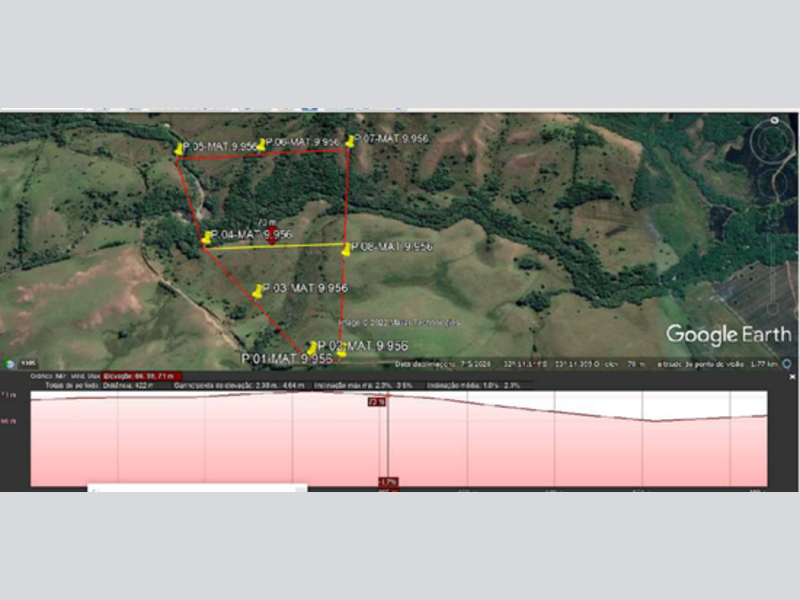Click the yellow path line between P 04 and P 08

tap(273, 247)
